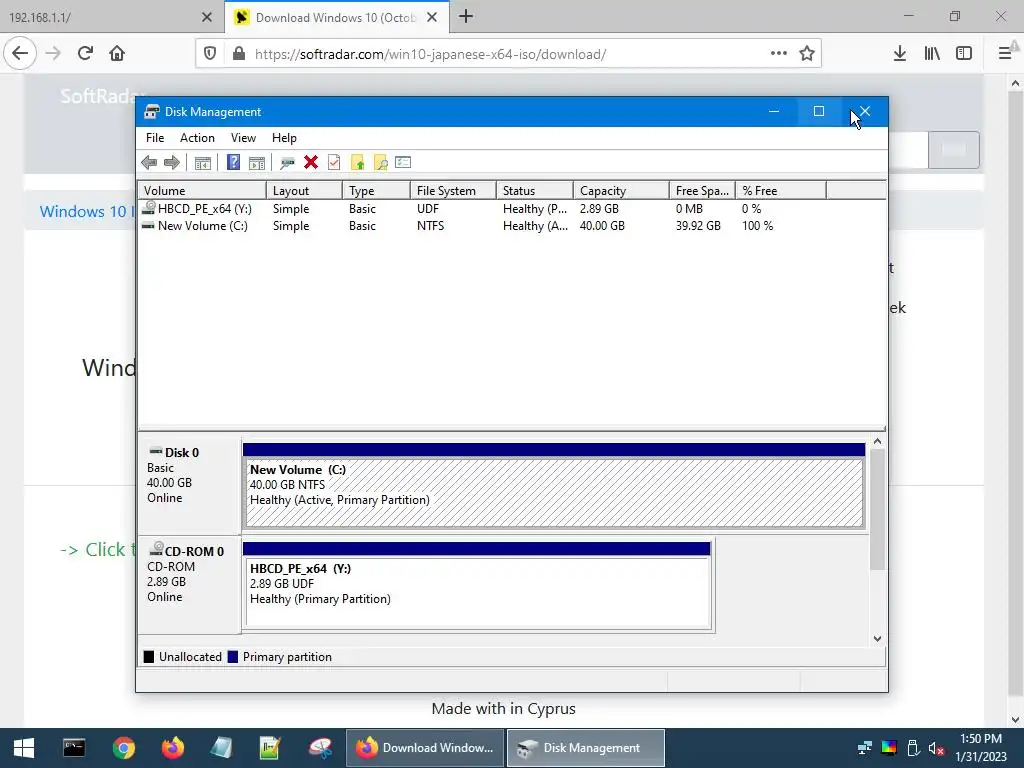Viewport: 1024px width, 768px height.
Task: Toggle Show/Hide Console Tree toolbar icon
Action: coord(202,163)
